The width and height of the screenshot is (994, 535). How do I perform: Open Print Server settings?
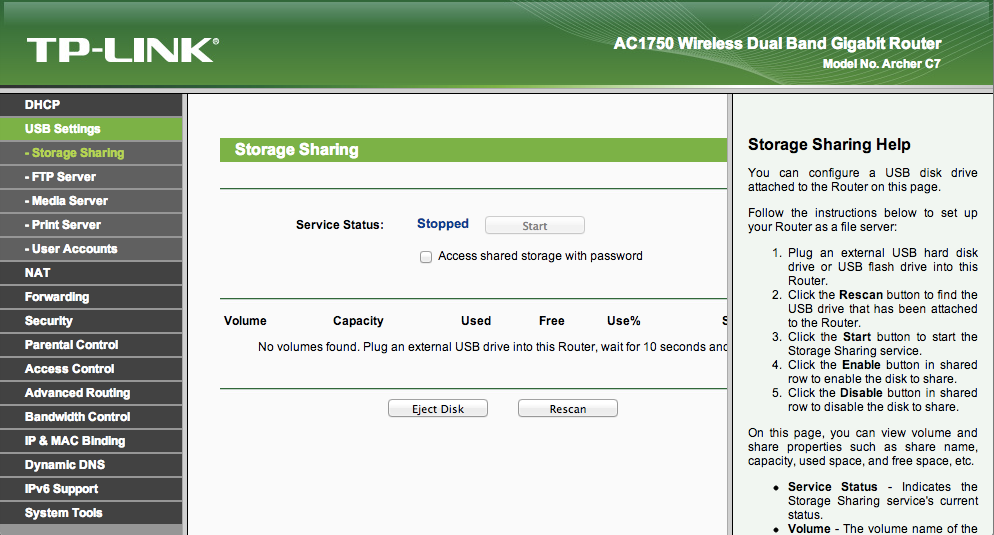(x=66, y=225)
